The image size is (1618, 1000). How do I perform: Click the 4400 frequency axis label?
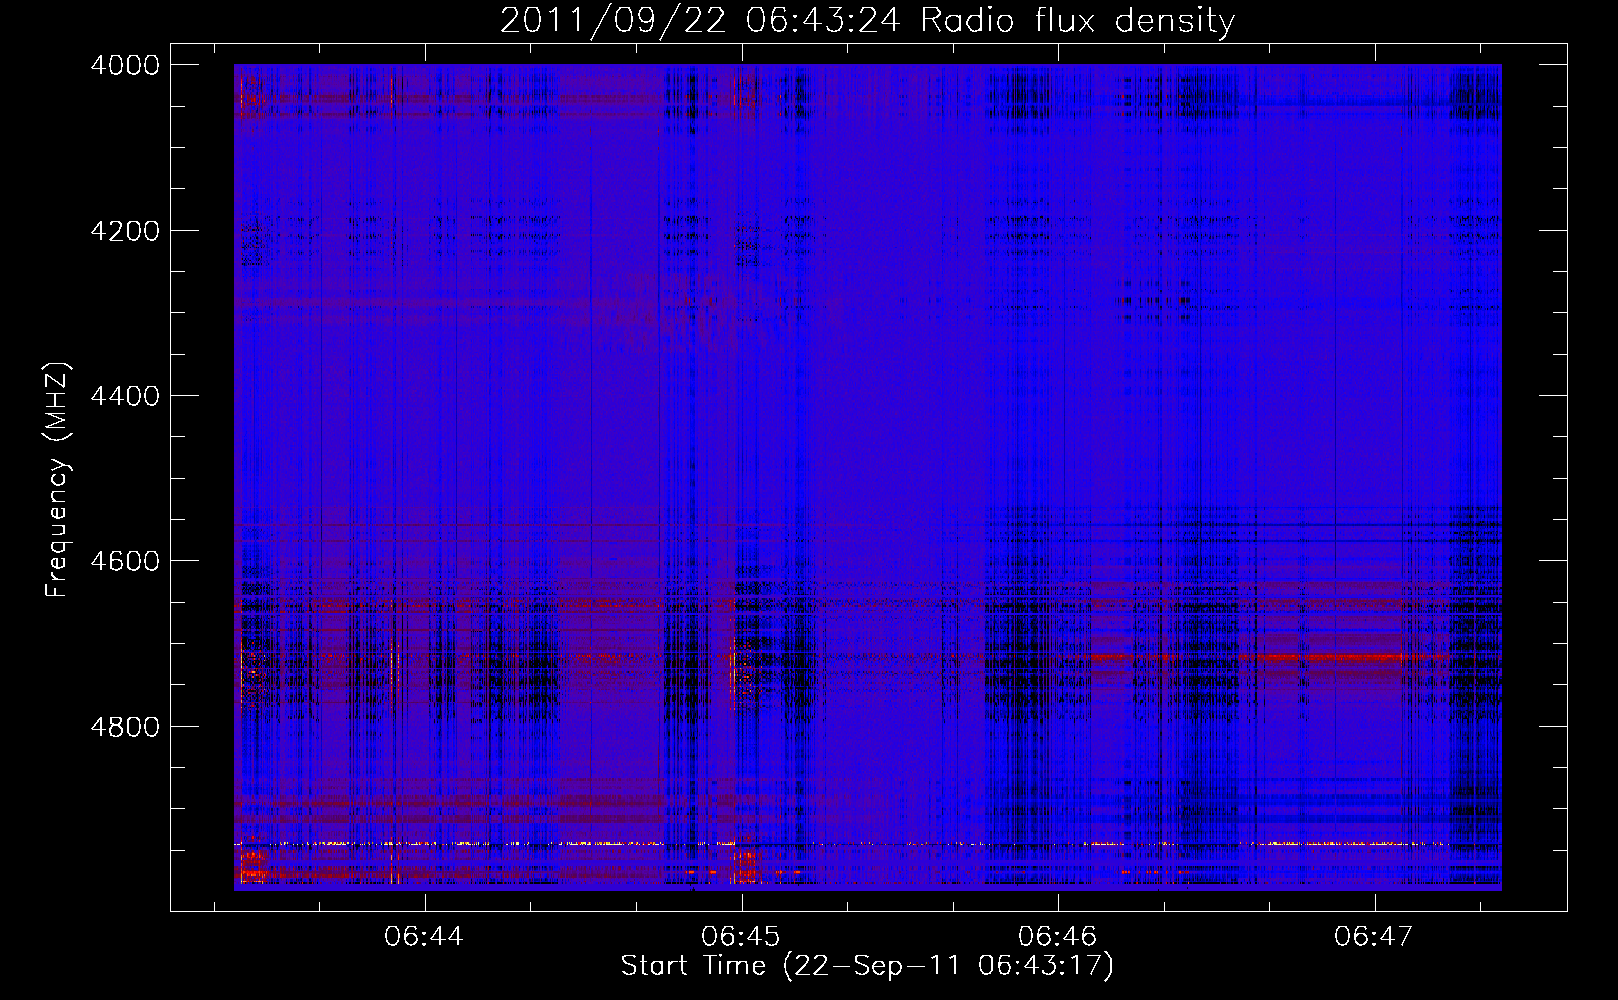[125, 396]
